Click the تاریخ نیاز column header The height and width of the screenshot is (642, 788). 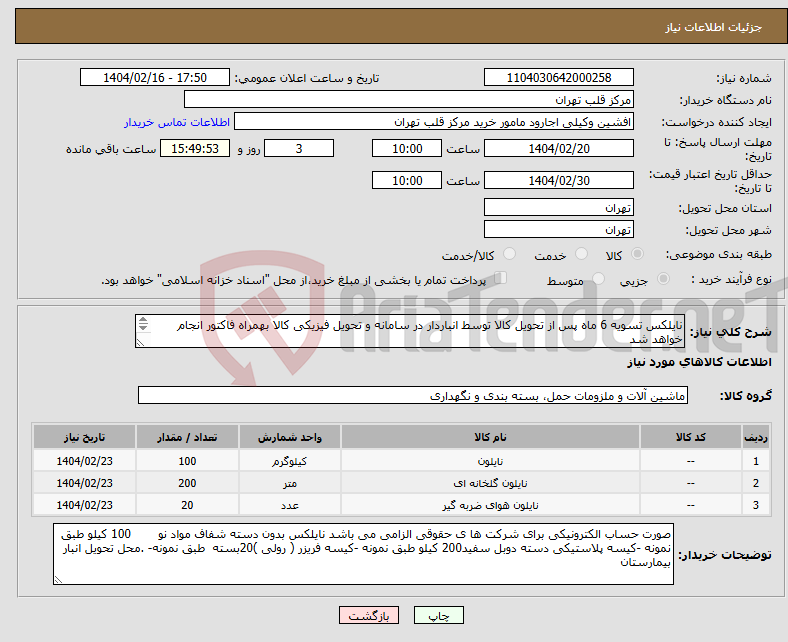pos(84,437)
